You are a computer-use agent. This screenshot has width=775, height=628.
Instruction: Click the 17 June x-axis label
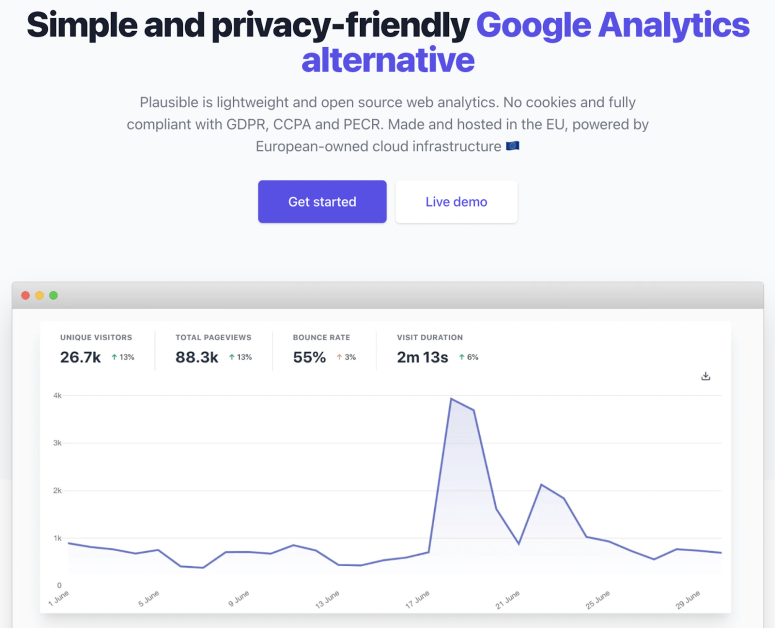pyautogui.click(x=419, y=599)
